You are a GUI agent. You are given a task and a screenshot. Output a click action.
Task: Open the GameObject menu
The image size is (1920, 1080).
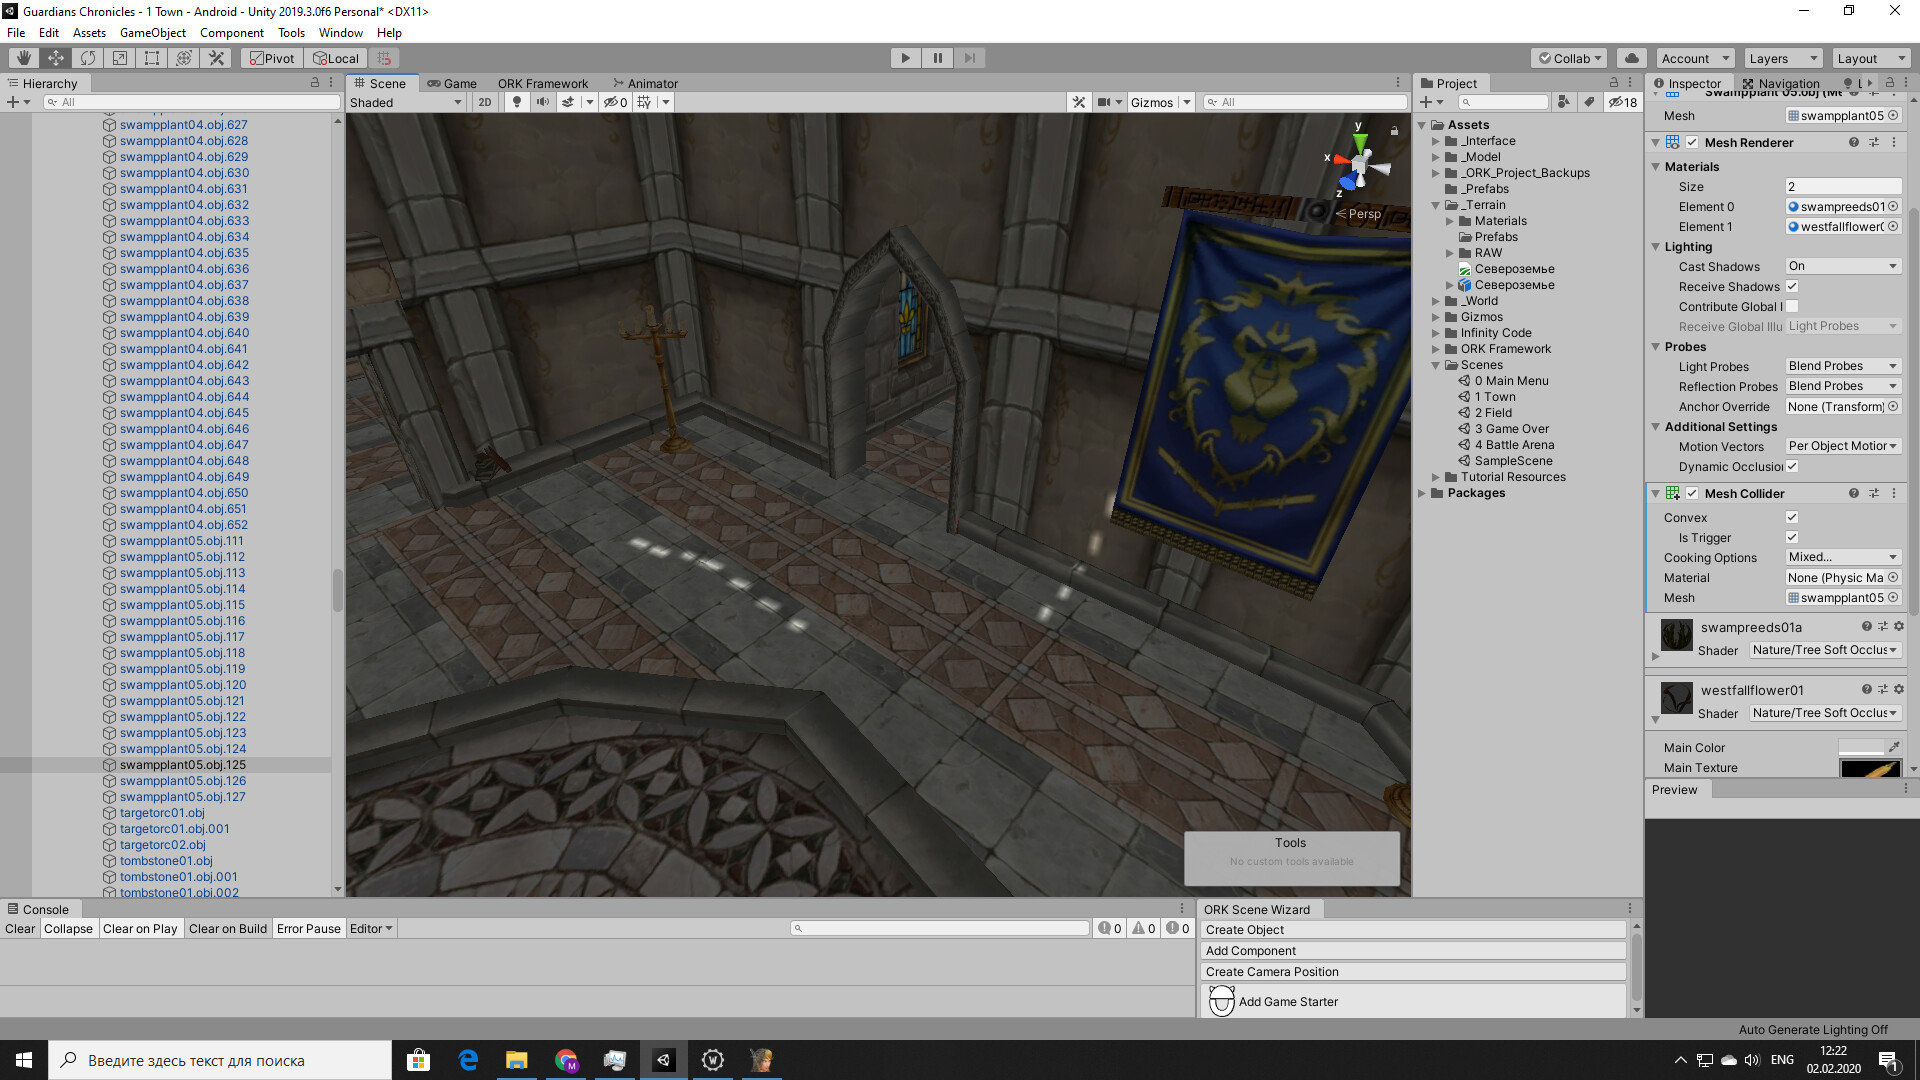(x=152, y=32)
